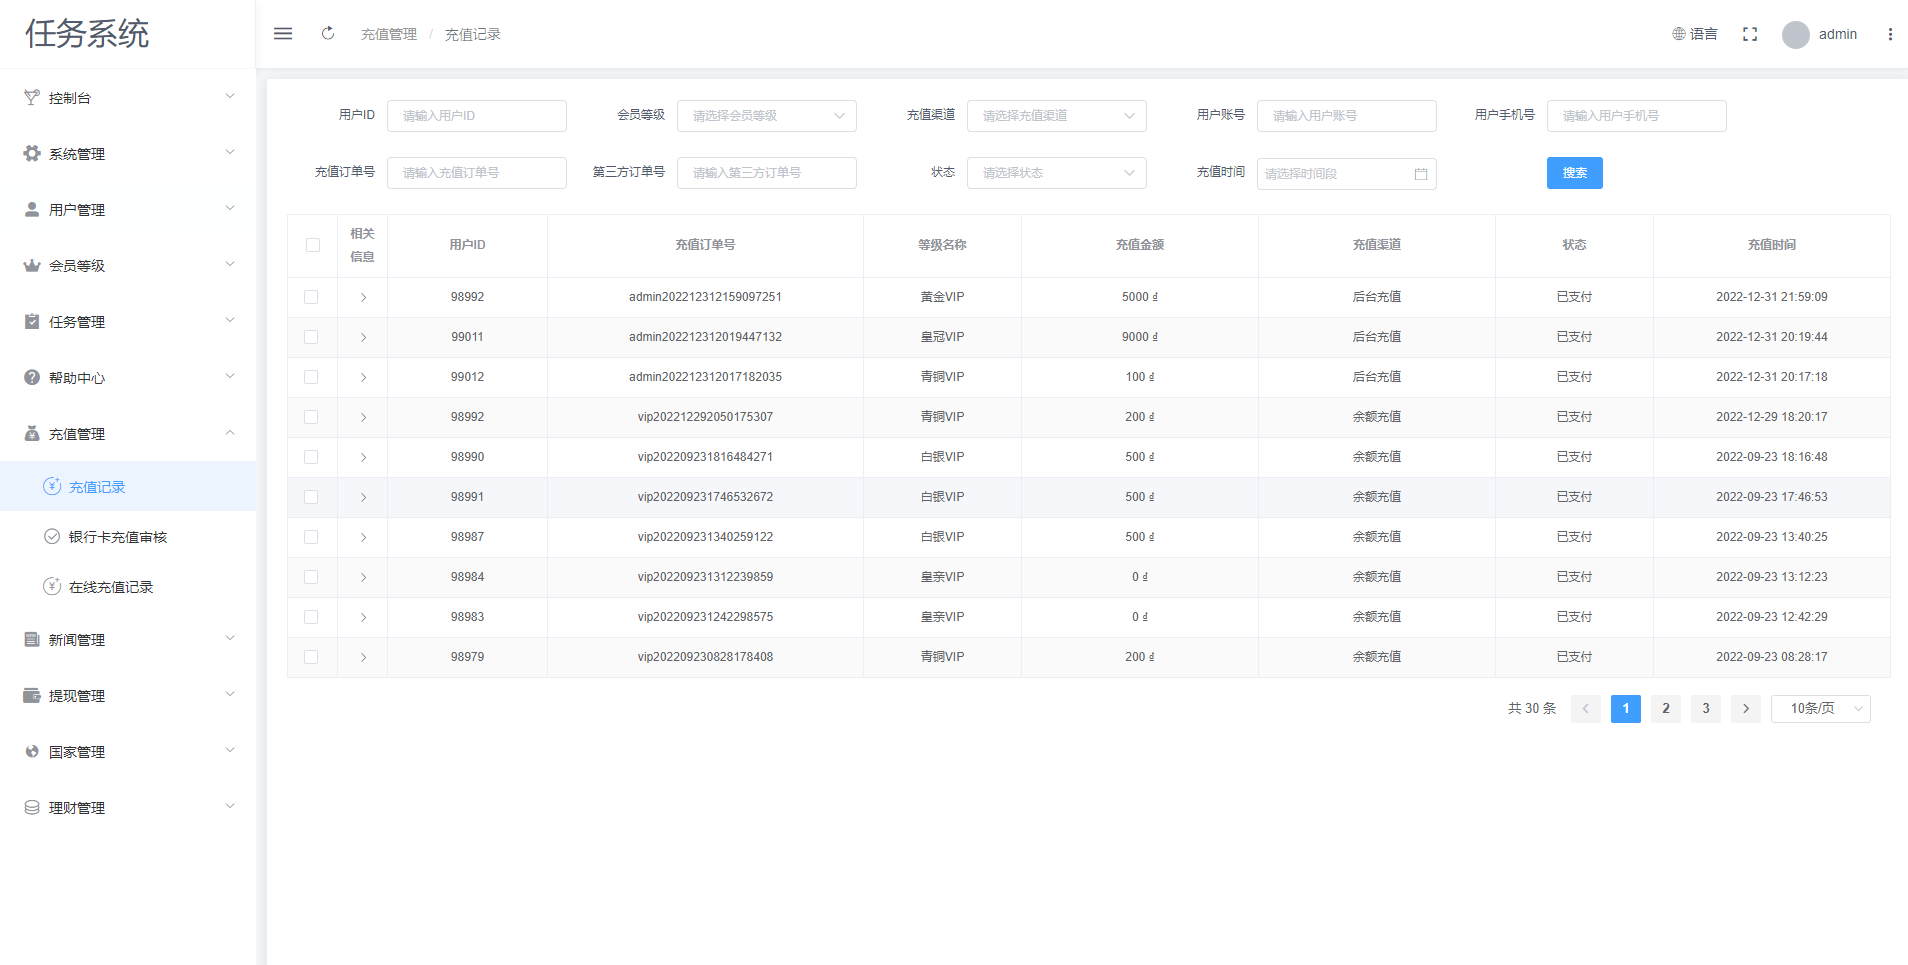Open the language globe icon
The height and width of the screenshot is (965, 1908).
coord(1679,34)
